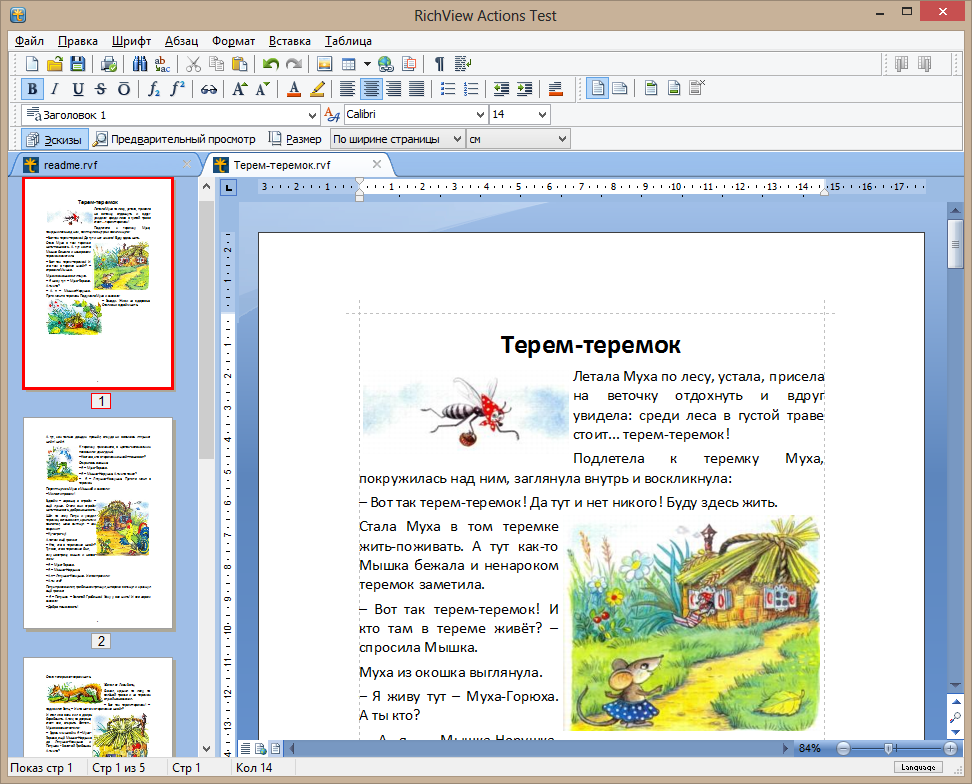Click the bulleted list icon
Screen dimensions: 972x784
[448, 89]
